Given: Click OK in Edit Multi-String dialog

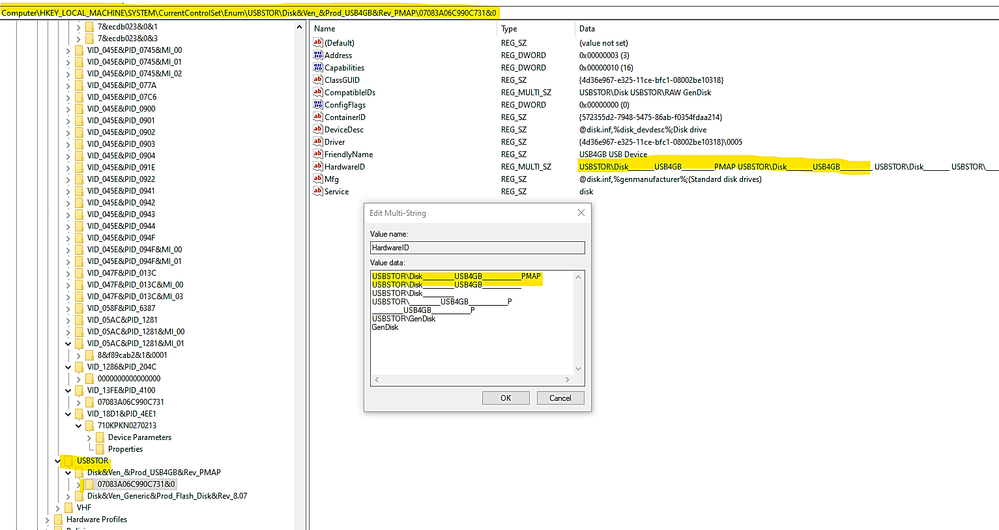Looking at the screenshot, I should pos(506,398).
